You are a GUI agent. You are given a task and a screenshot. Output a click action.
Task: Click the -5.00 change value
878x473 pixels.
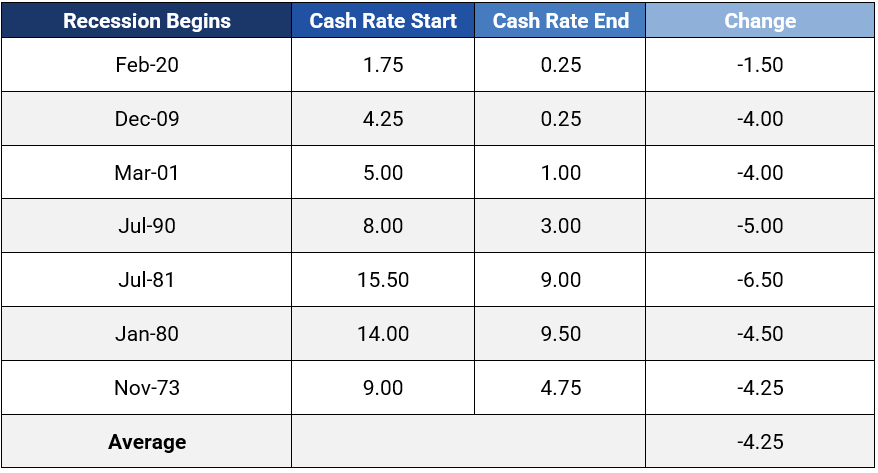760,227
